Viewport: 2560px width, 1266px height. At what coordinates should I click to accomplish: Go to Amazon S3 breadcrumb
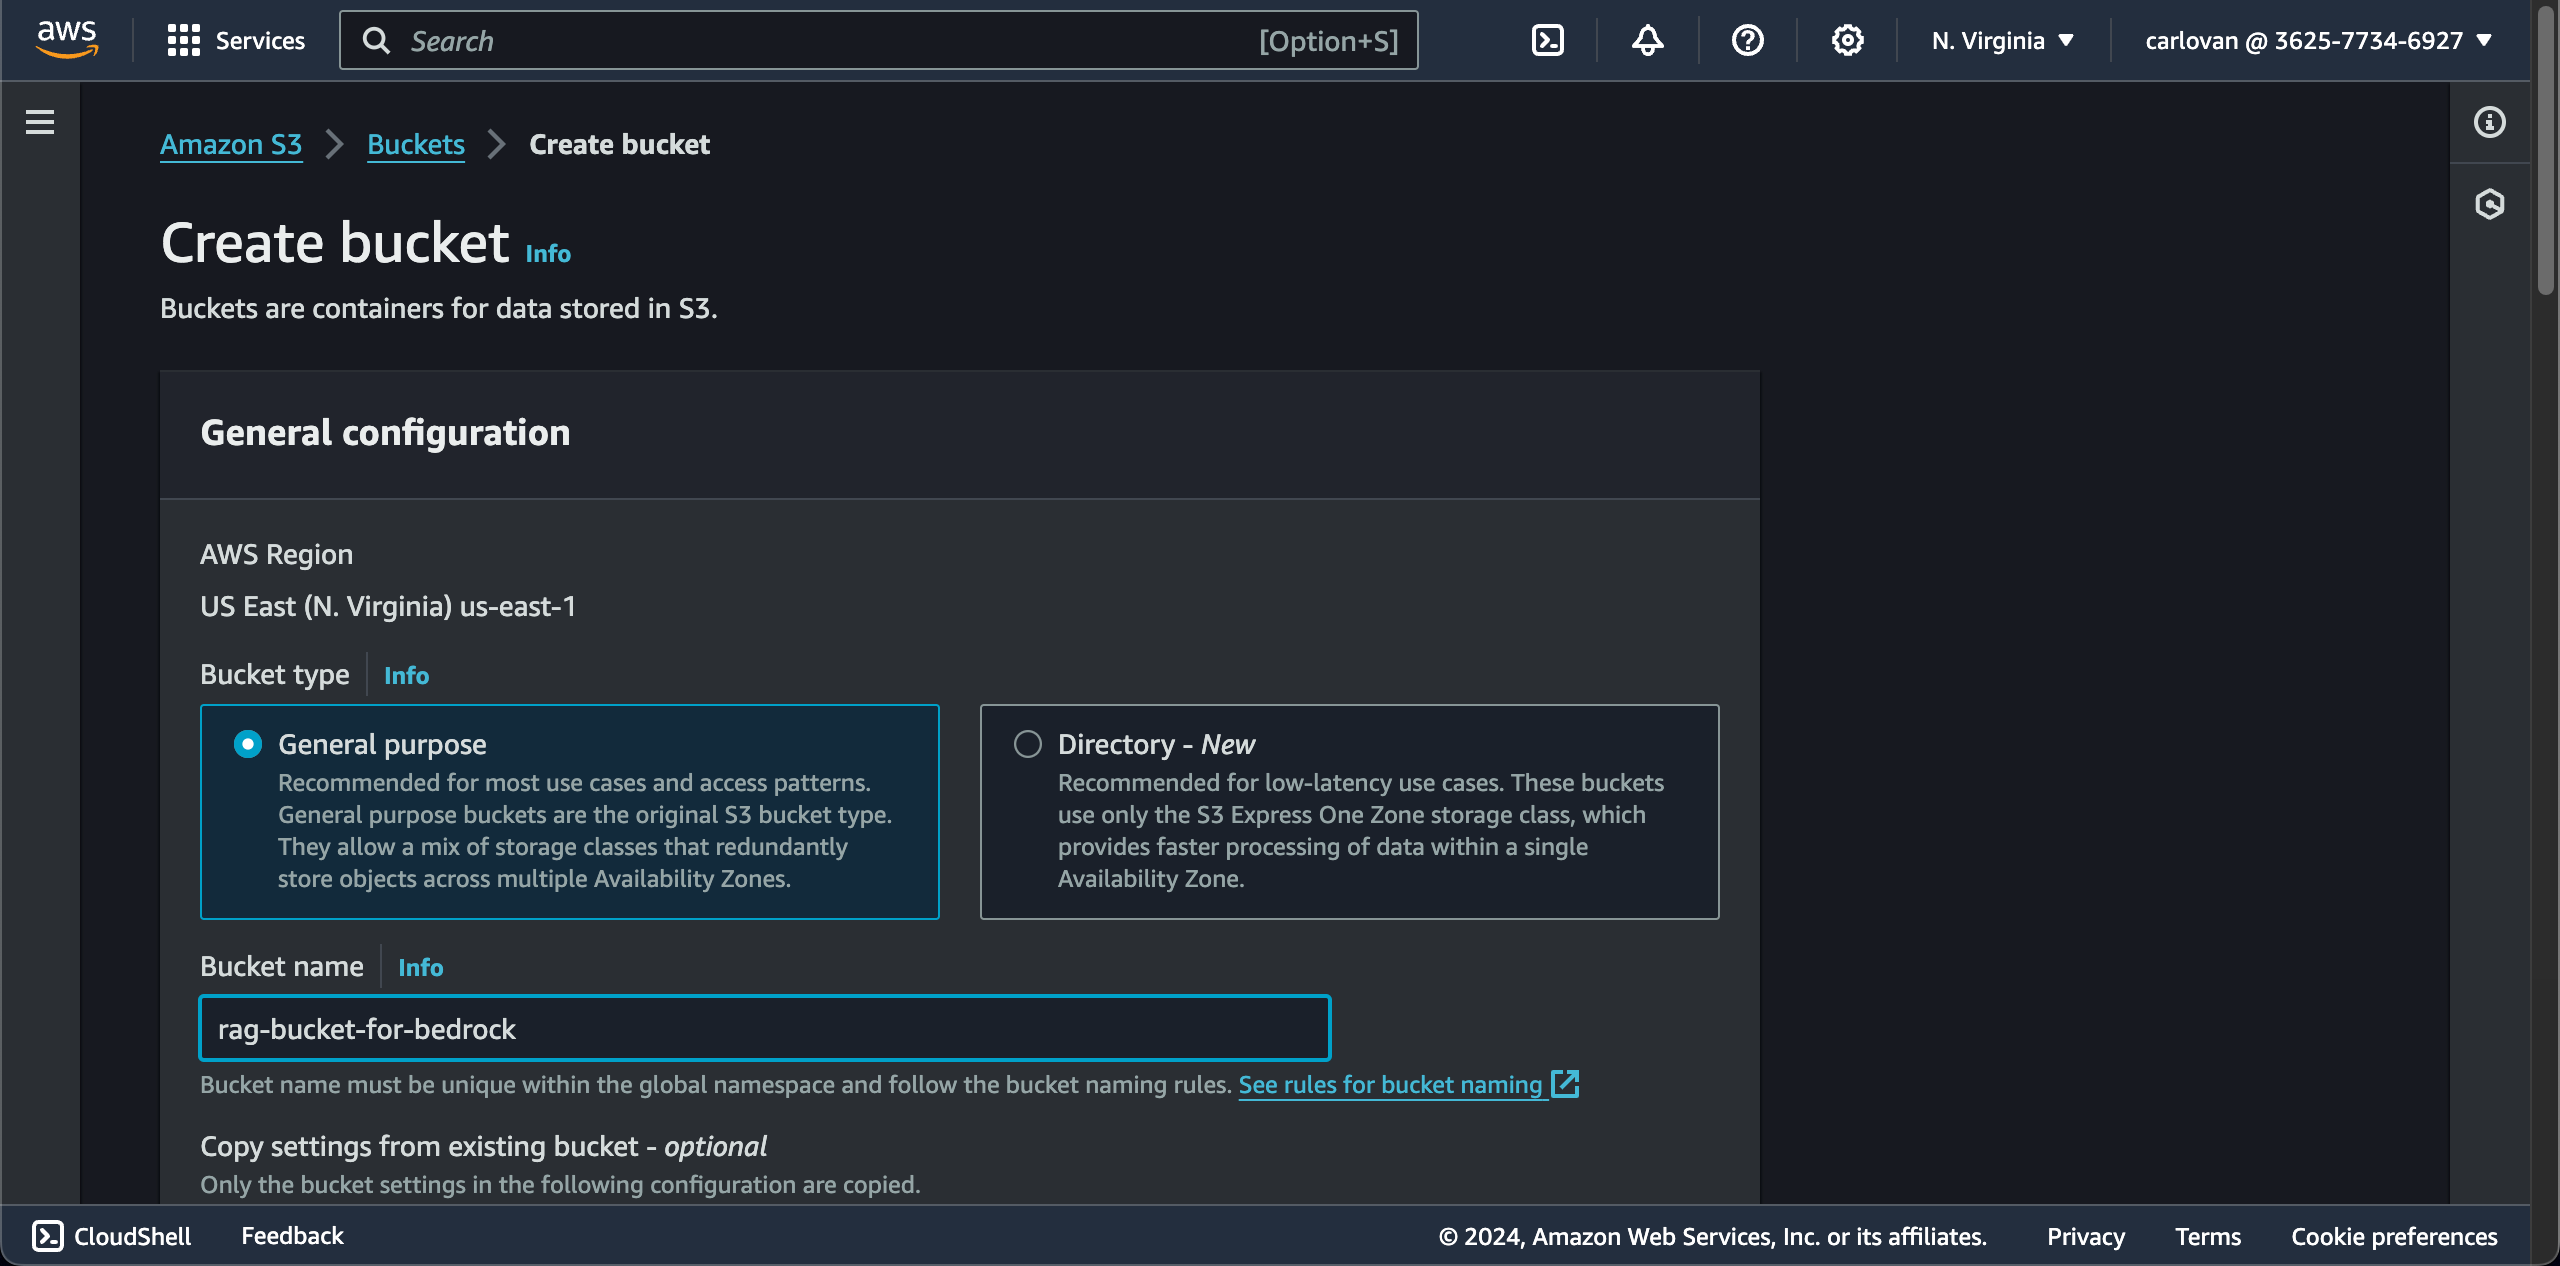(x=231, y=144)
